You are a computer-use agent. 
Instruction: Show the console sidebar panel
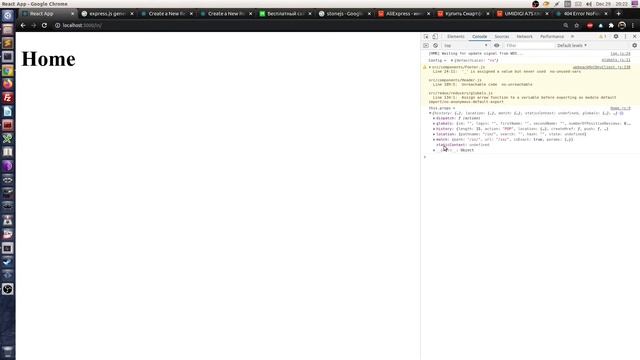426,46
